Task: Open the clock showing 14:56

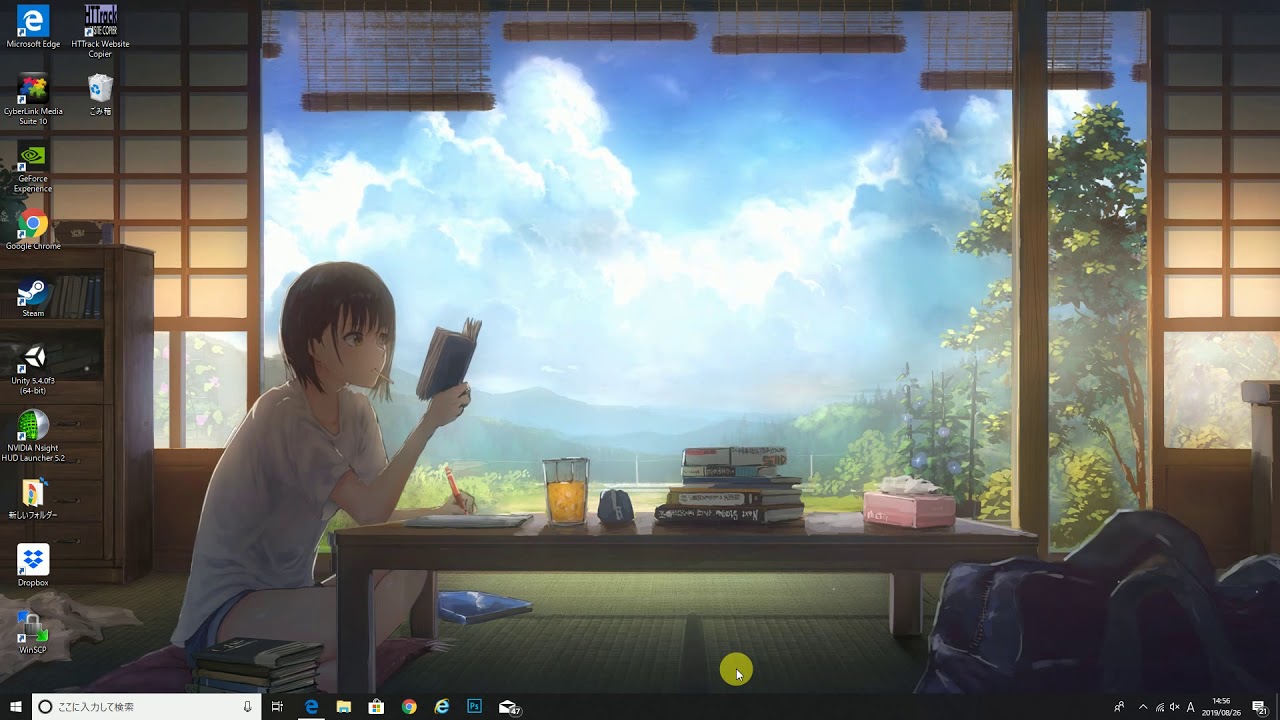Action: 1221,707
